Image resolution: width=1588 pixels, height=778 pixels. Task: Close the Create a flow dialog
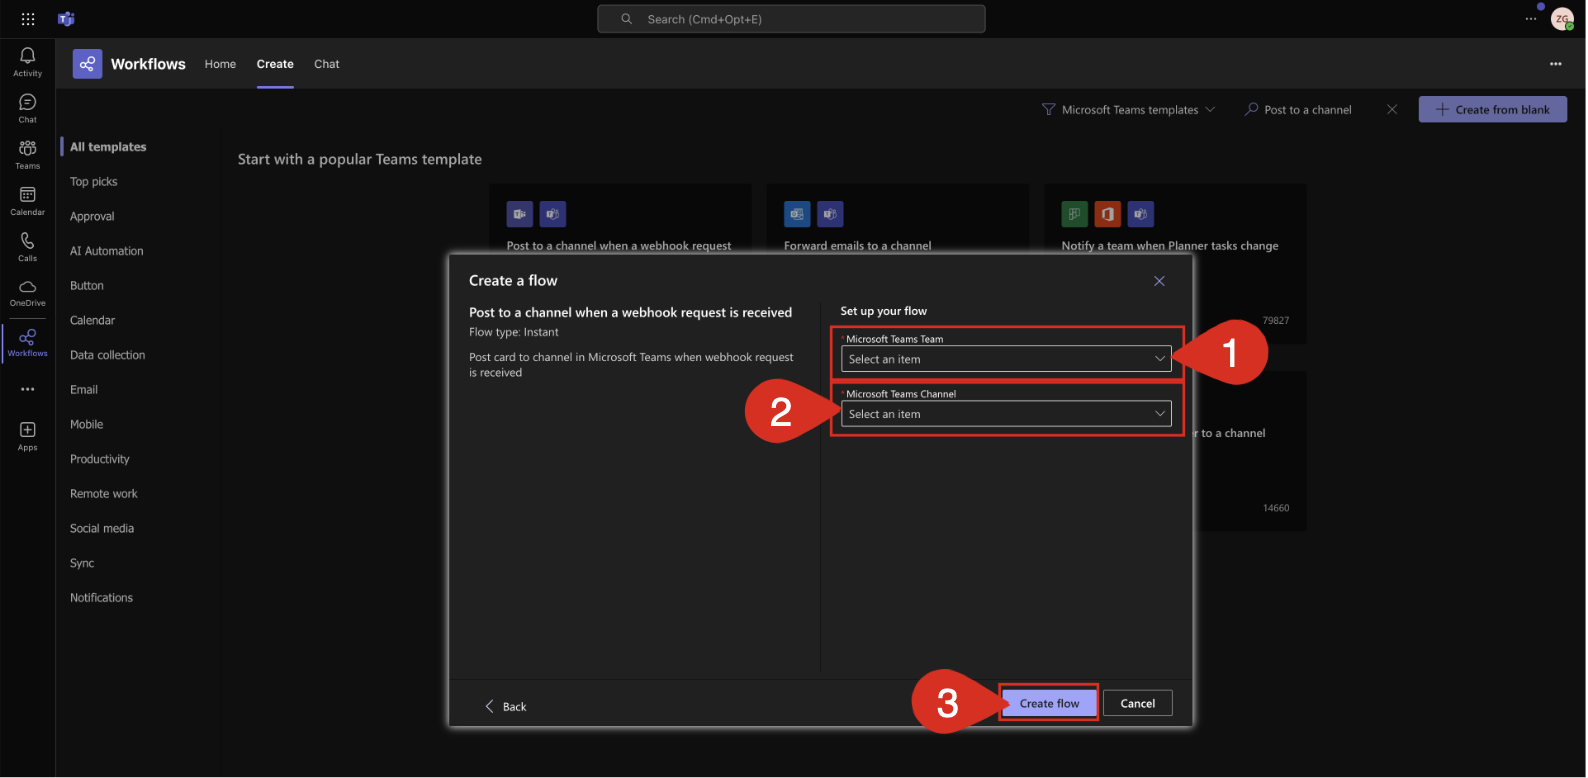point(1159,281)
